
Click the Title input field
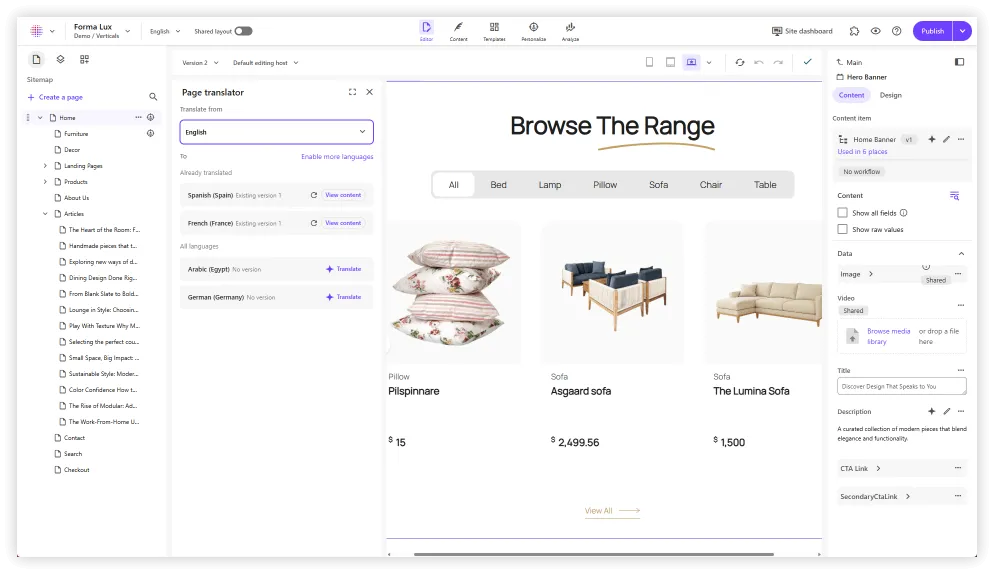901,386
